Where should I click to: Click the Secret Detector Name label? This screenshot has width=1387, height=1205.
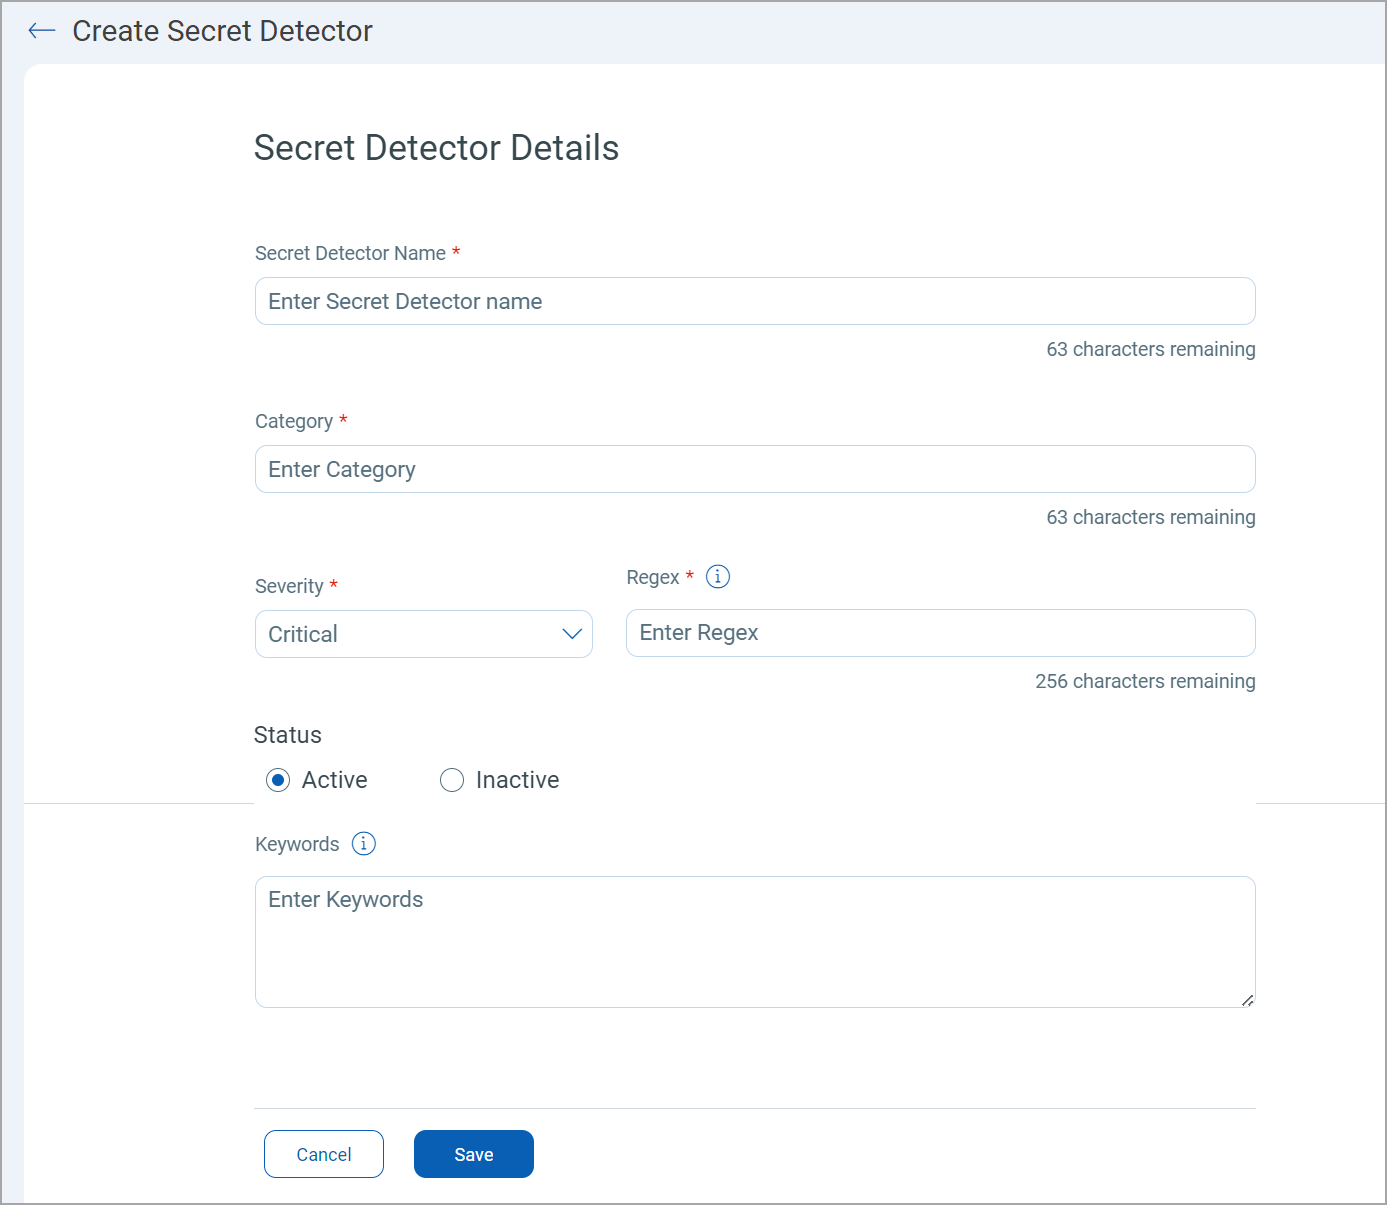(x=350, y=253)
